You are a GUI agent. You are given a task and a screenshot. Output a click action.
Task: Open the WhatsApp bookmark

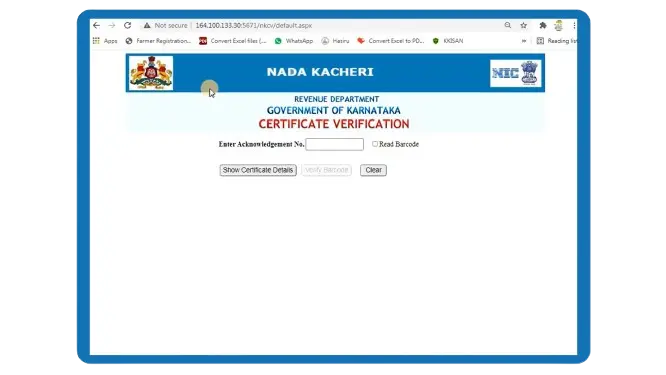[x=294, y=41]
